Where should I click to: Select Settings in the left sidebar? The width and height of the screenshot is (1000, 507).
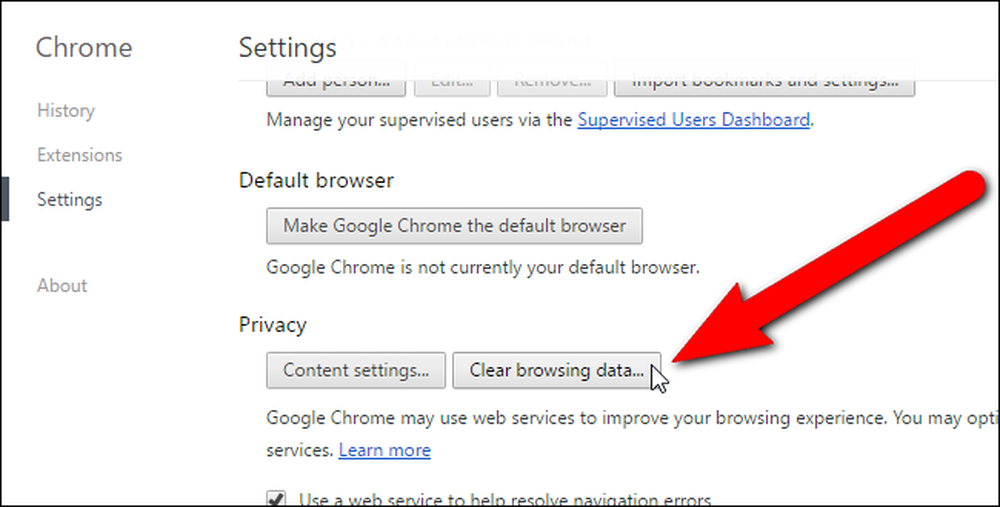coord(70,200)
